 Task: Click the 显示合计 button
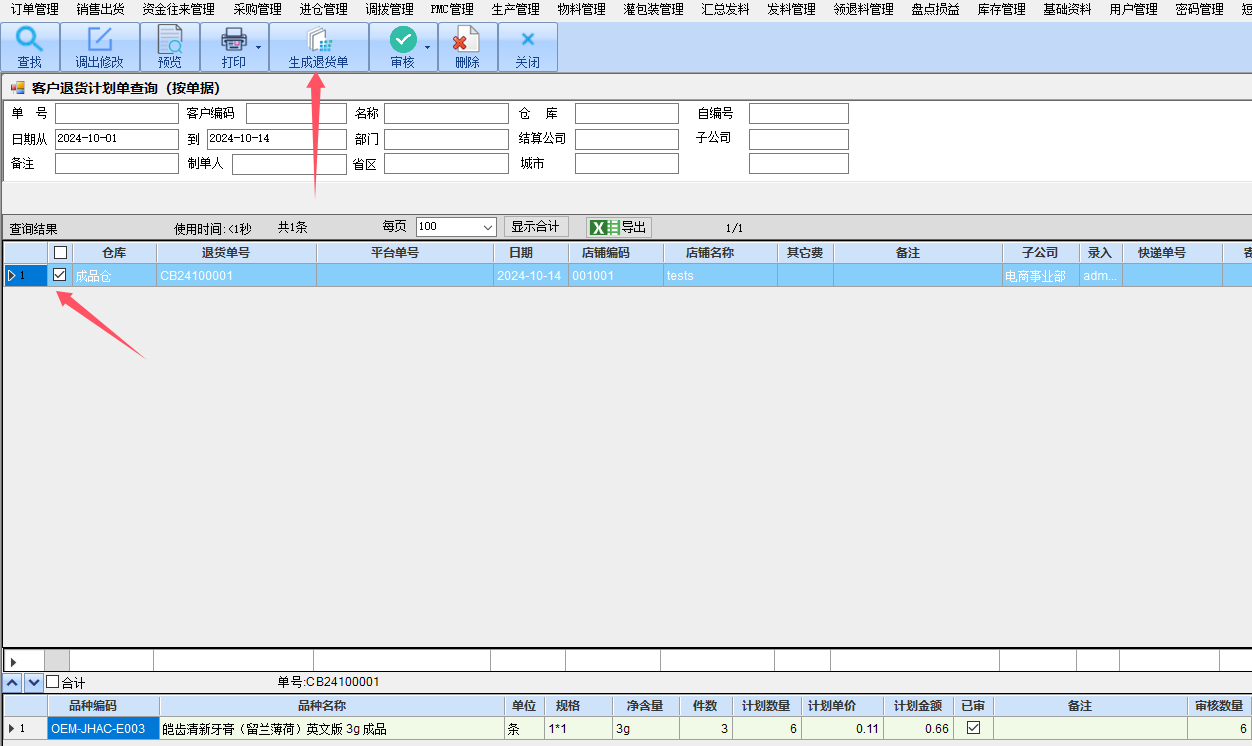coord(535,227)
